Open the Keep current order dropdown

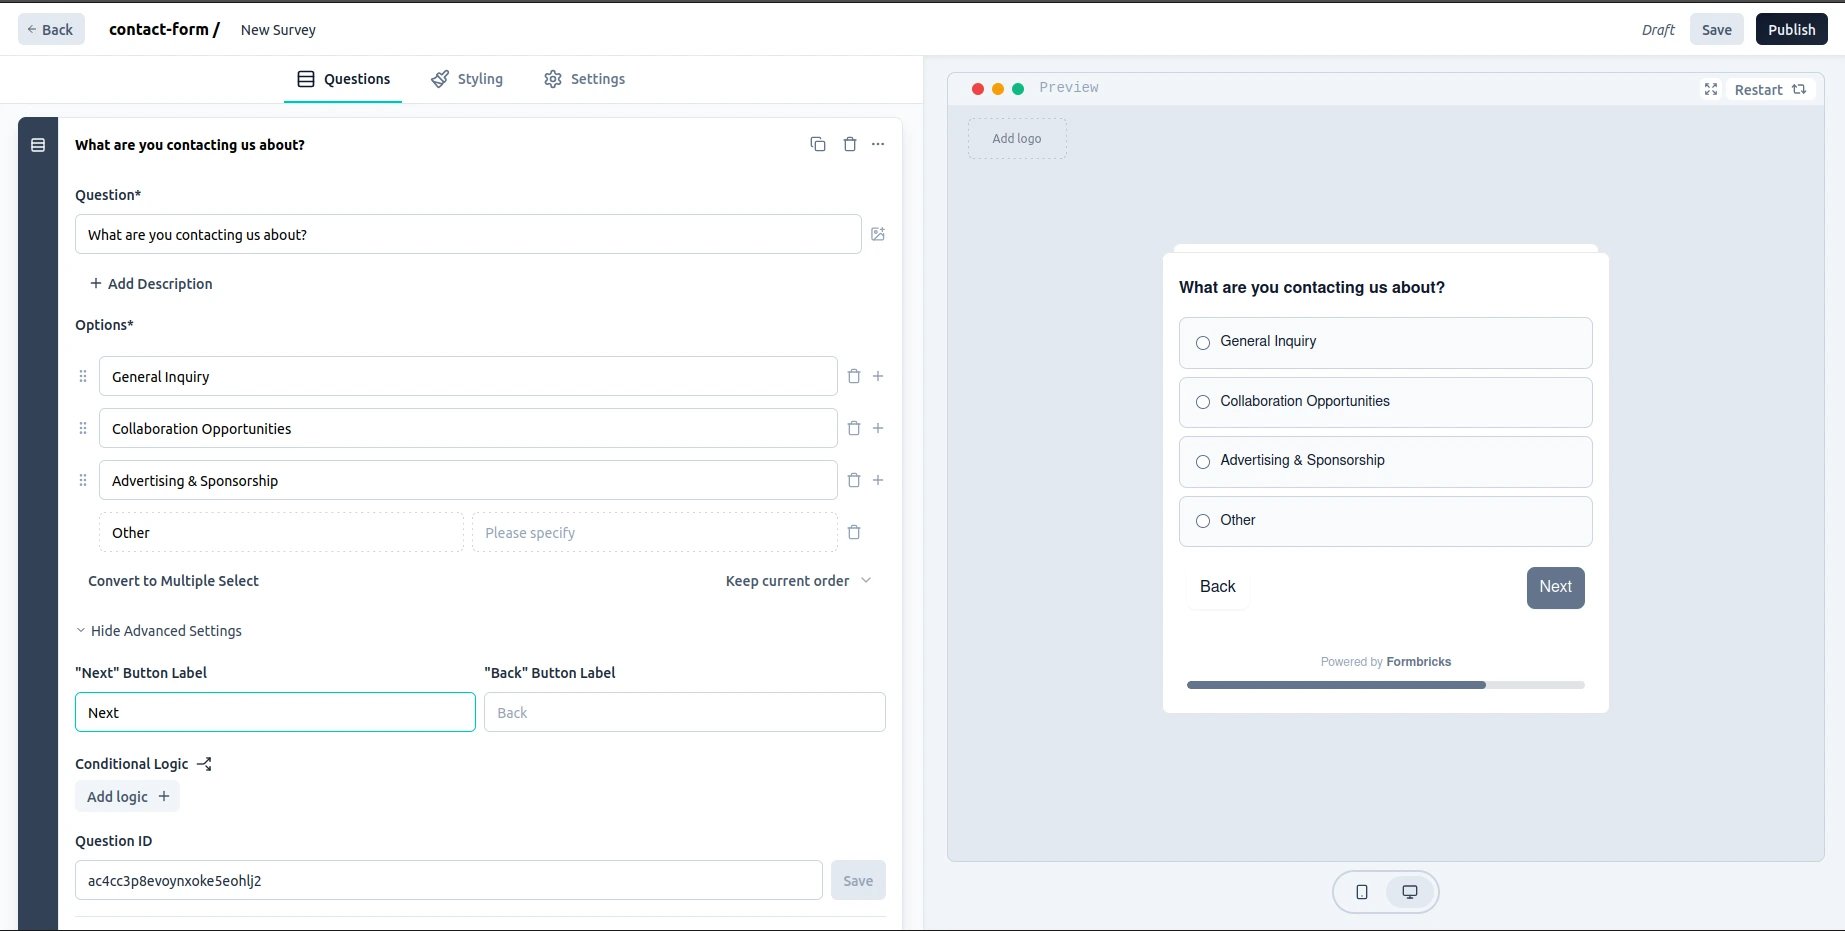tap(798, 581)
